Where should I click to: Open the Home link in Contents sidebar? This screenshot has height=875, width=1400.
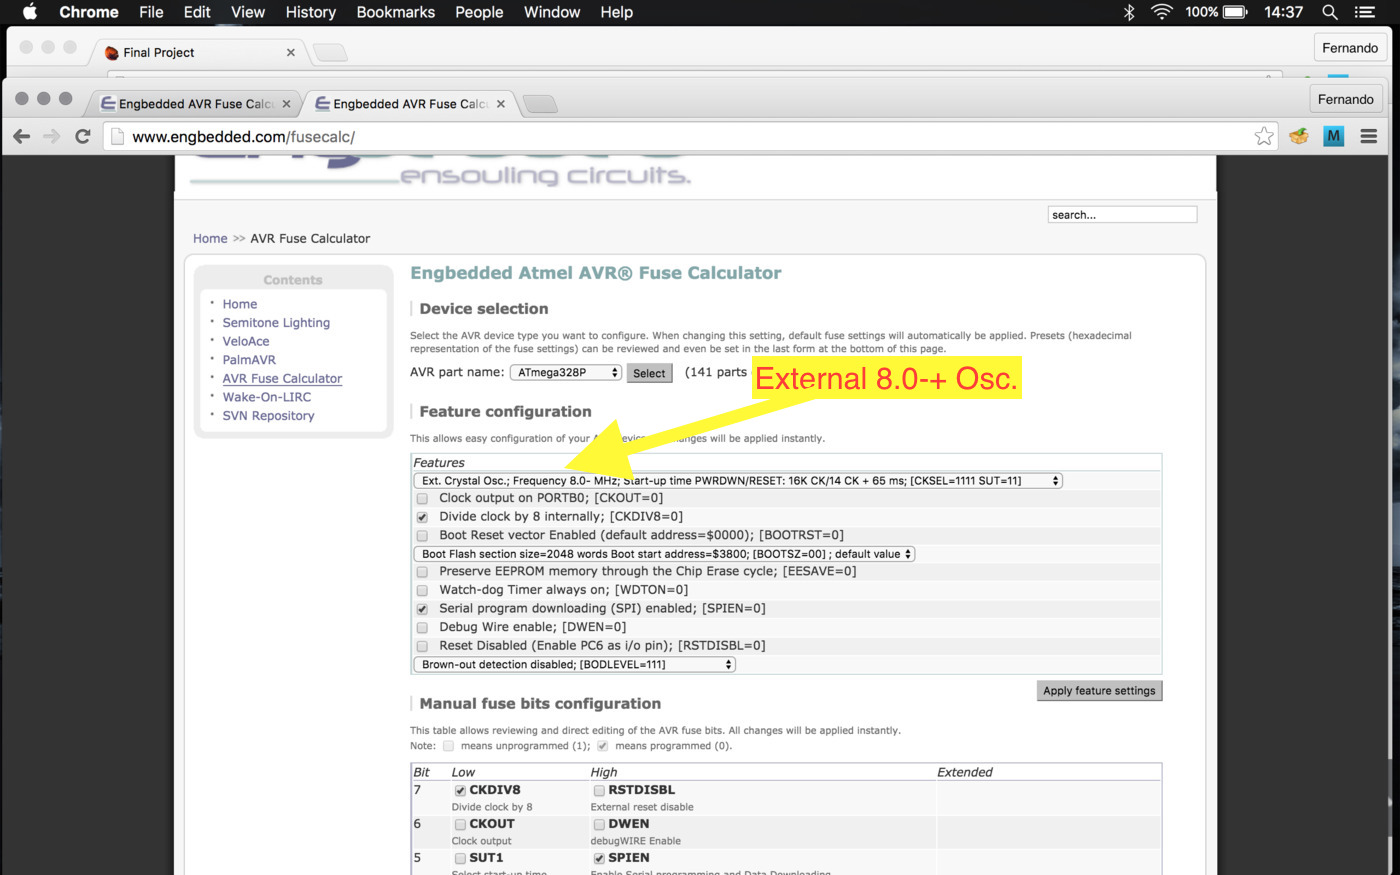(x=240, y=304)
